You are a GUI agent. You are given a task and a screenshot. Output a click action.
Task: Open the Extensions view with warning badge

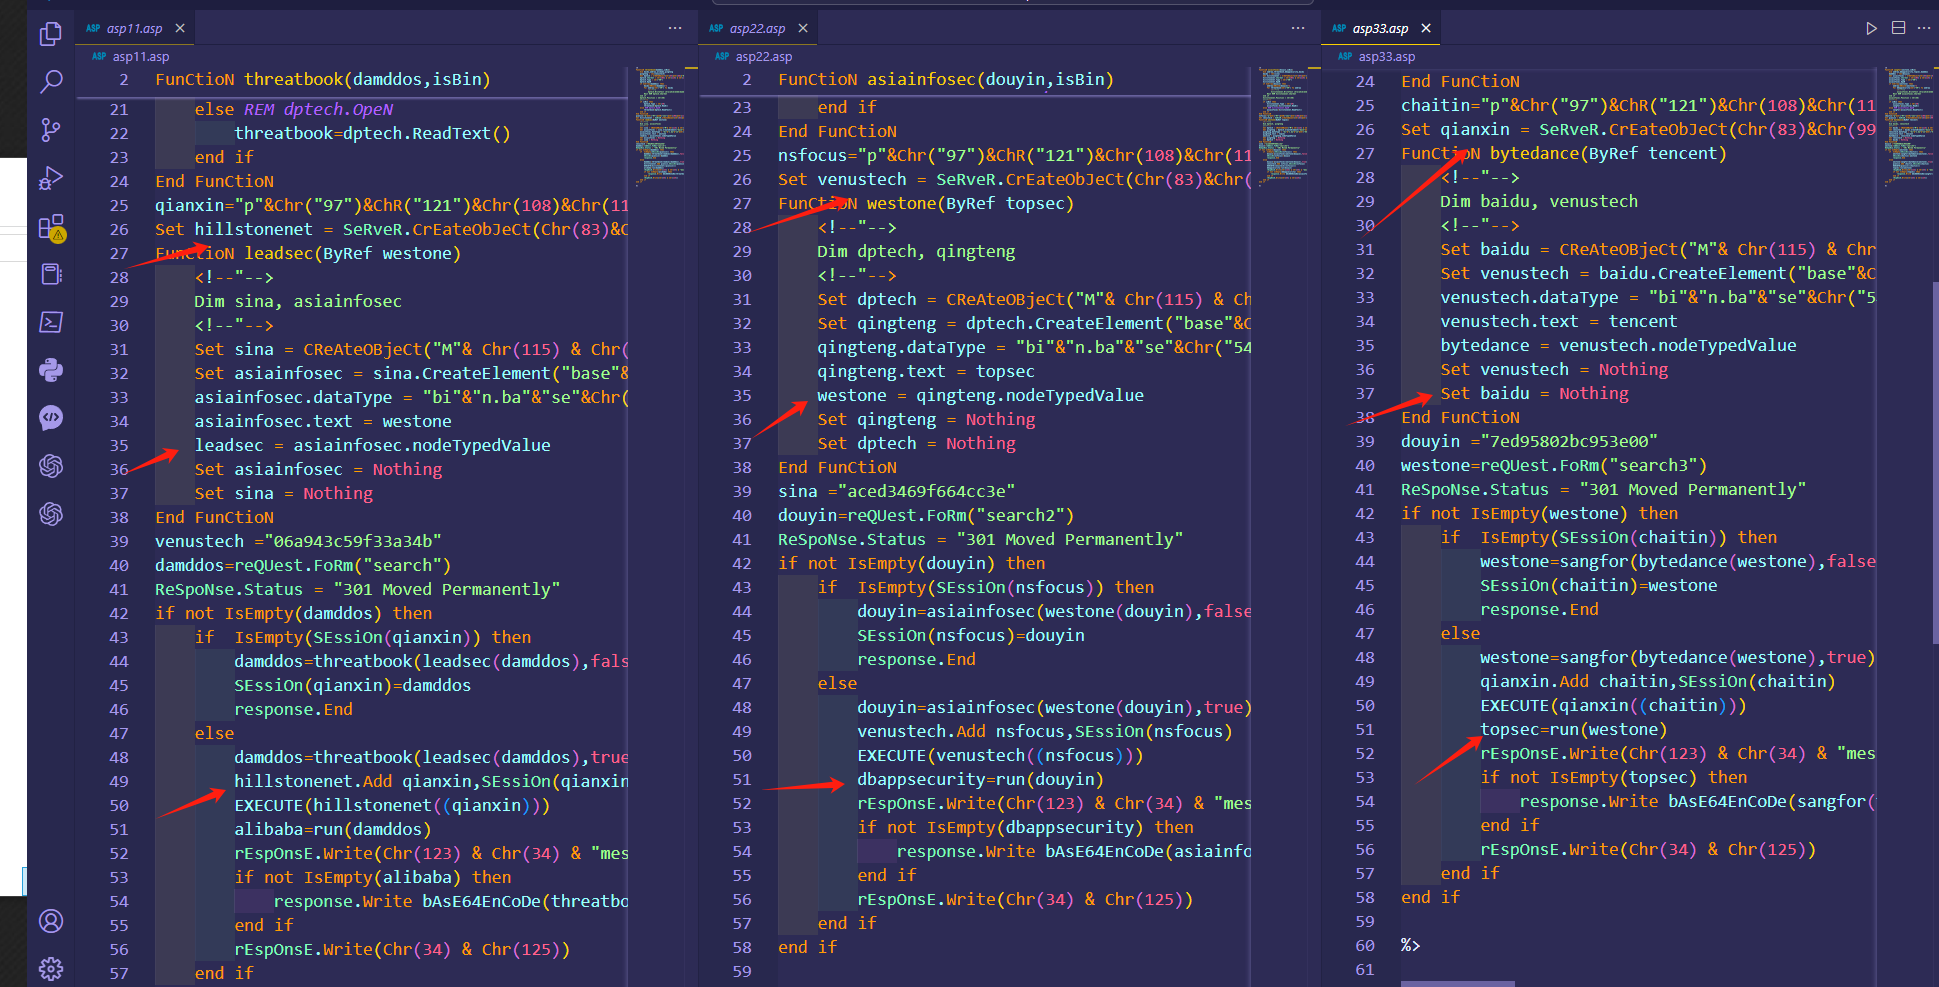pos(51,227)
